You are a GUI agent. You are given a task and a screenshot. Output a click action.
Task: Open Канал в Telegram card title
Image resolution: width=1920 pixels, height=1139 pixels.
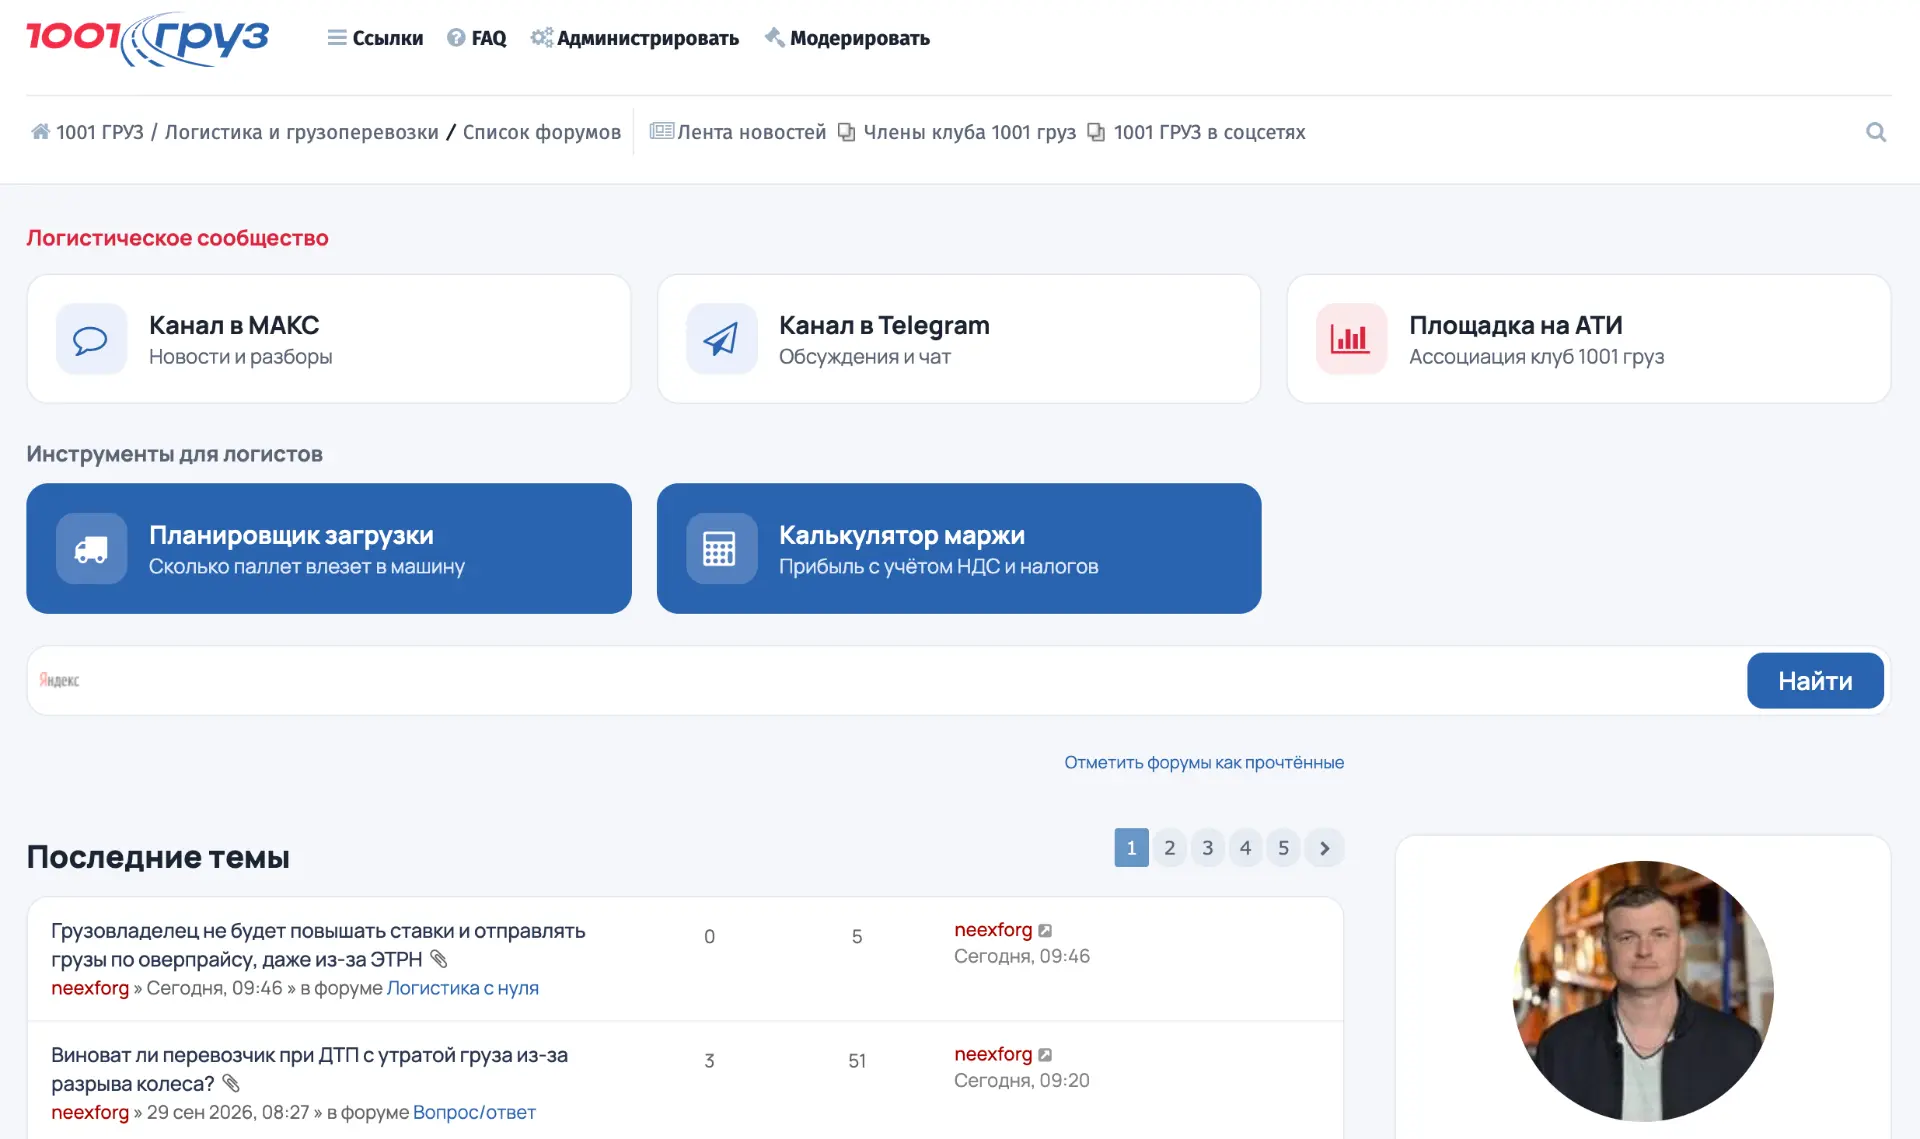pyautogui.click(x=884, y=325)
